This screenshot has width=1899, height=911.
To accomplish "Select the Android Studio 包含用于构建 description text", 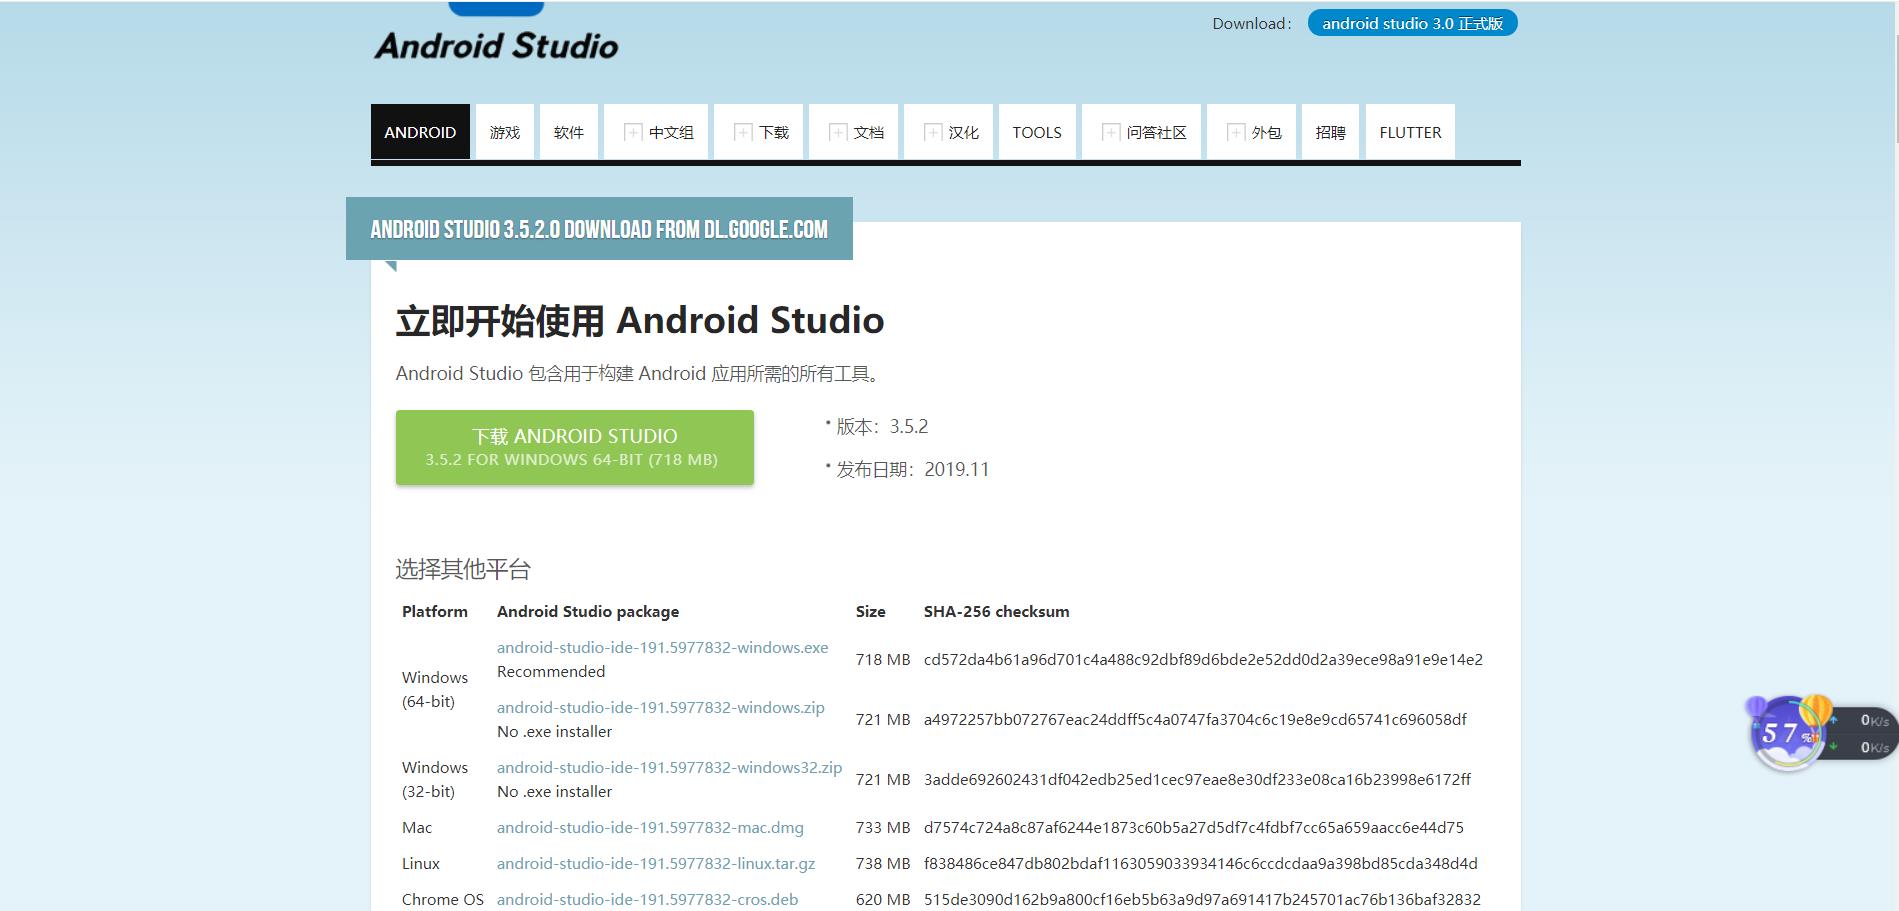I will [640, 373].
